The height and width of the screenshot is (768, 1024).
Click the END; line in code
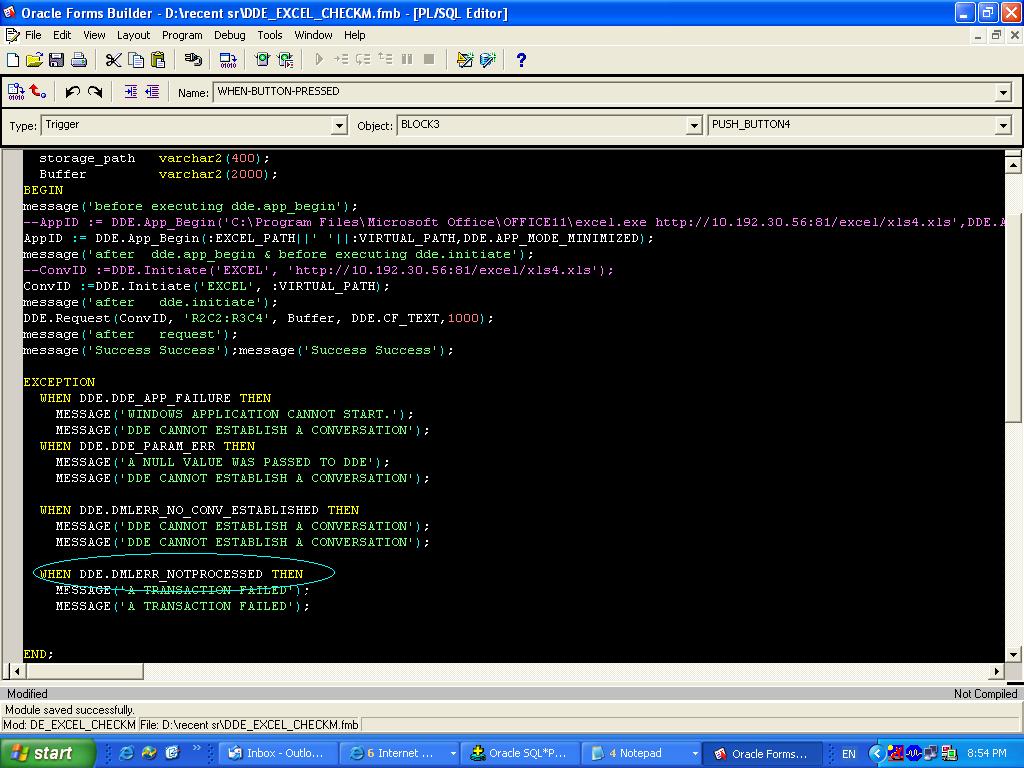pyautogui.click(x=38, y=654)
